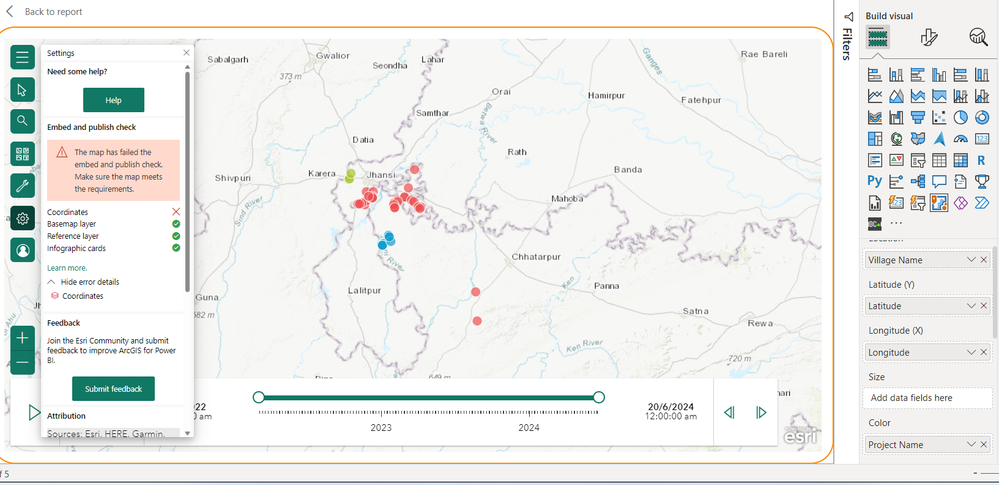Select the gauge visual
The image size is (999, 485).
pos(960,138)
